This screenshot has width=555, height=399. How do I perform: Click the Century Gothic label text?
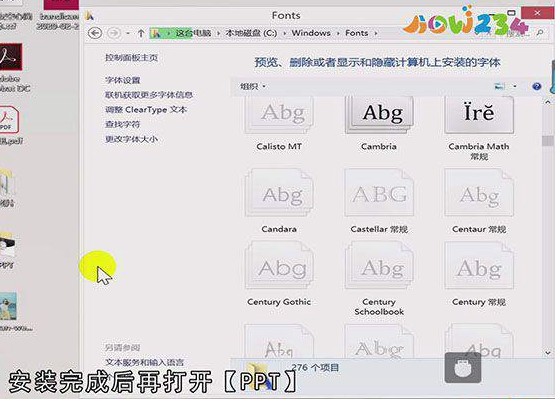click(279, 302)
